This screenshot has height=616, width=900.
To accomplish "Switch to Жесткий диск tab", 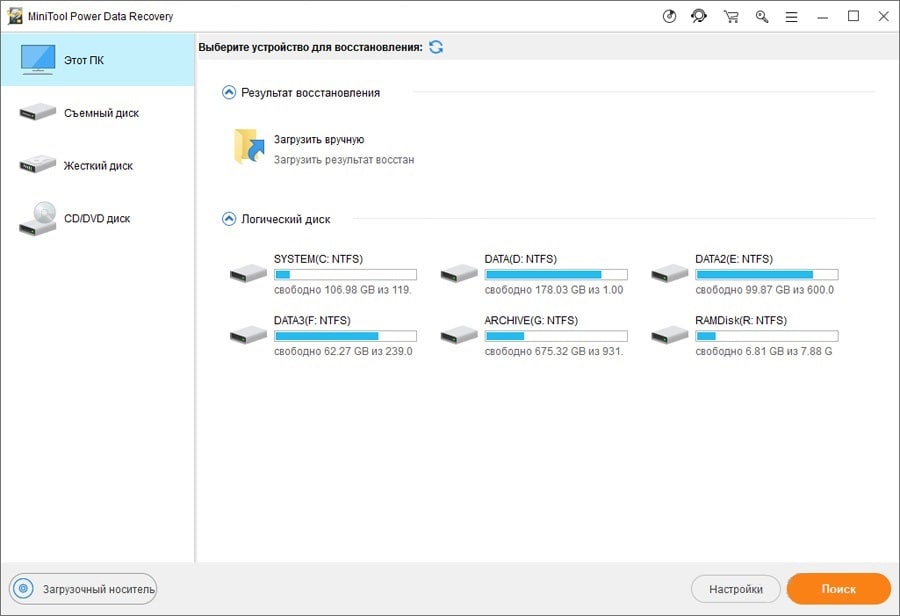I will pyautogui.click(x=98, y=165).
